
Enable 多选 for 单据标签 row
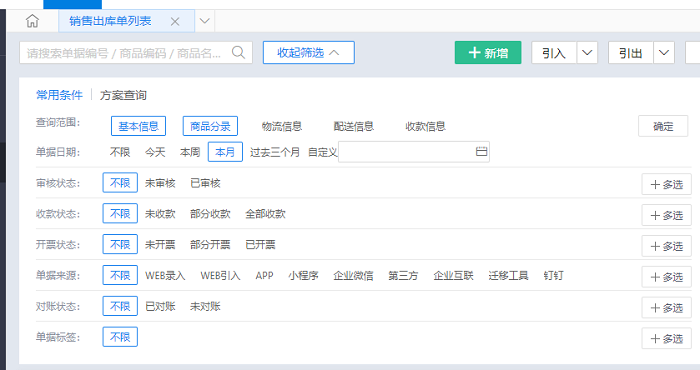[x=667, y=338]
